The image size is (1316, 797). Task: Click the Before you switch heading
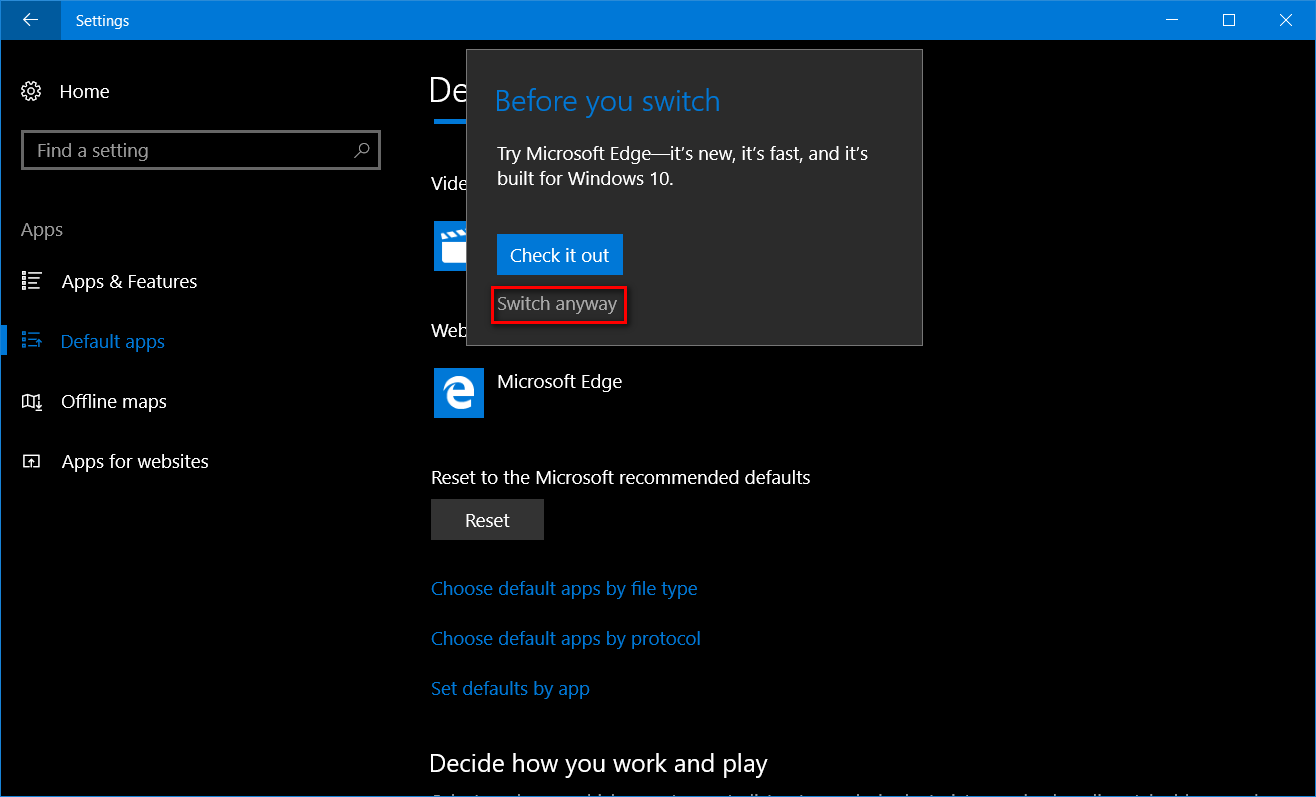pyautogui.click(x=607, y=101)
